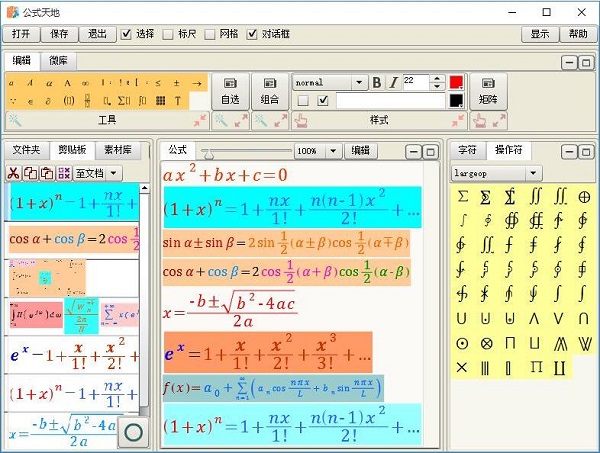Insert the Sigma summation operator symbol

point(462,197)
